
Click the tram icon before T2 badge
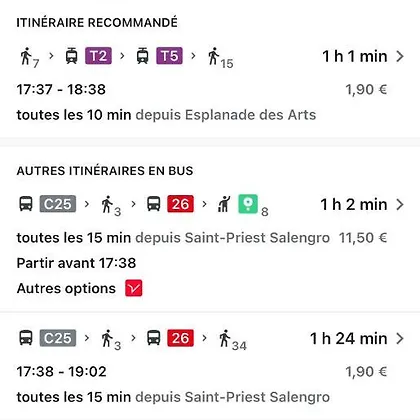click(x=71, y=56)
